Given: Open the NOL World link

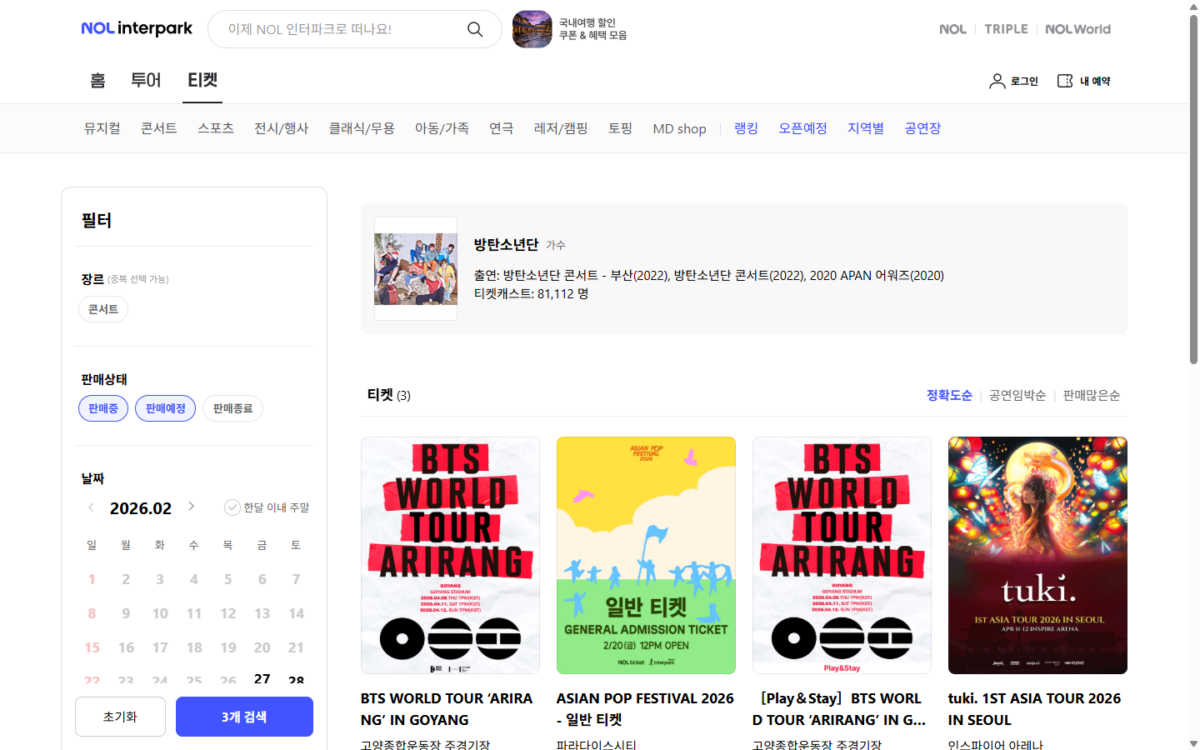Looking at the screenshot, I should (x=1078, y=29).
